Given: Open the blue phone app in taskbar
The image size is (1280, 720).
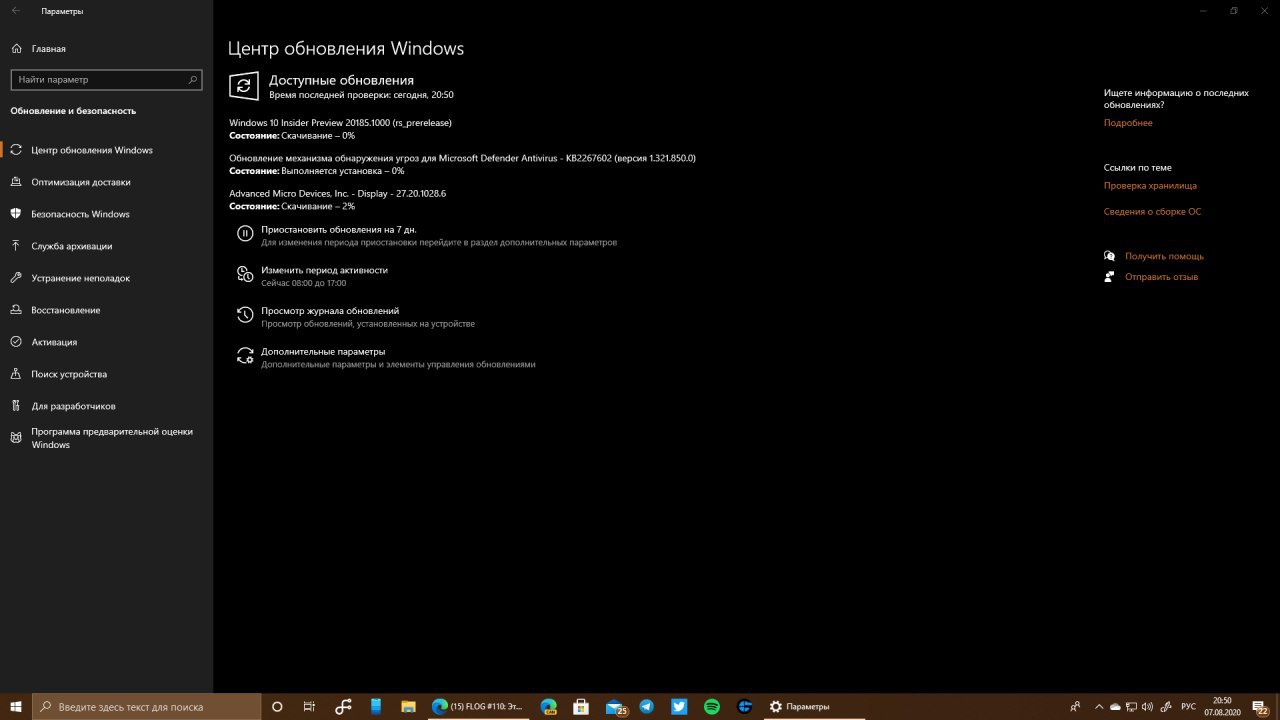Looking at the screenshot, I should pyautogui.click(x=376, y=706).
